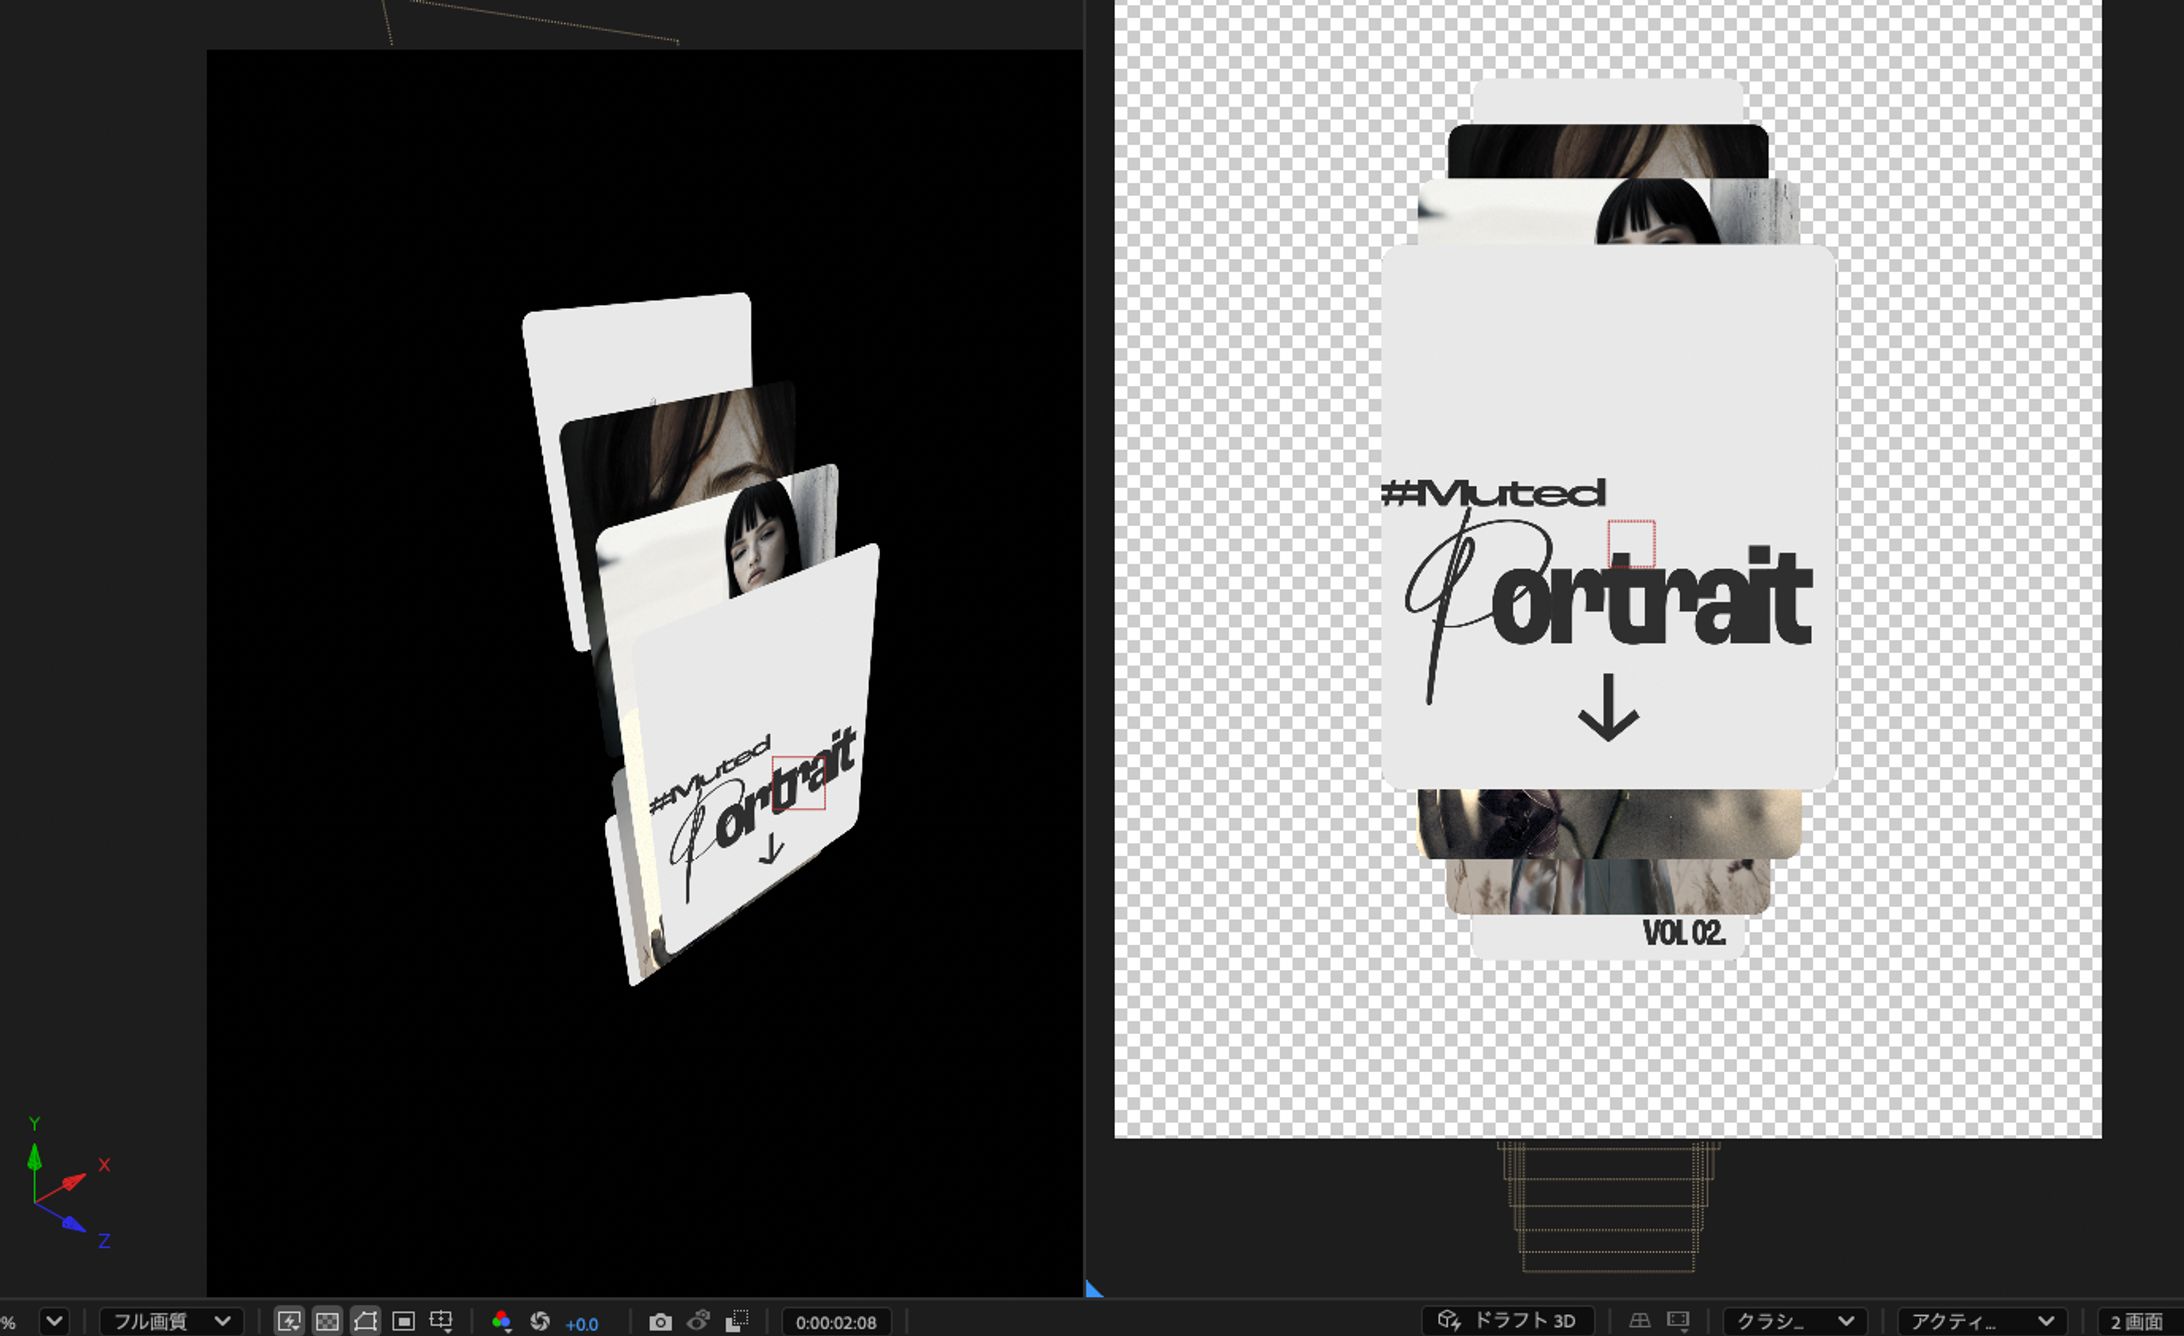Click the preview quality icon beside snapshot
Viewport: 2184px width, 1336px height.
click(x=737, y=1321)
